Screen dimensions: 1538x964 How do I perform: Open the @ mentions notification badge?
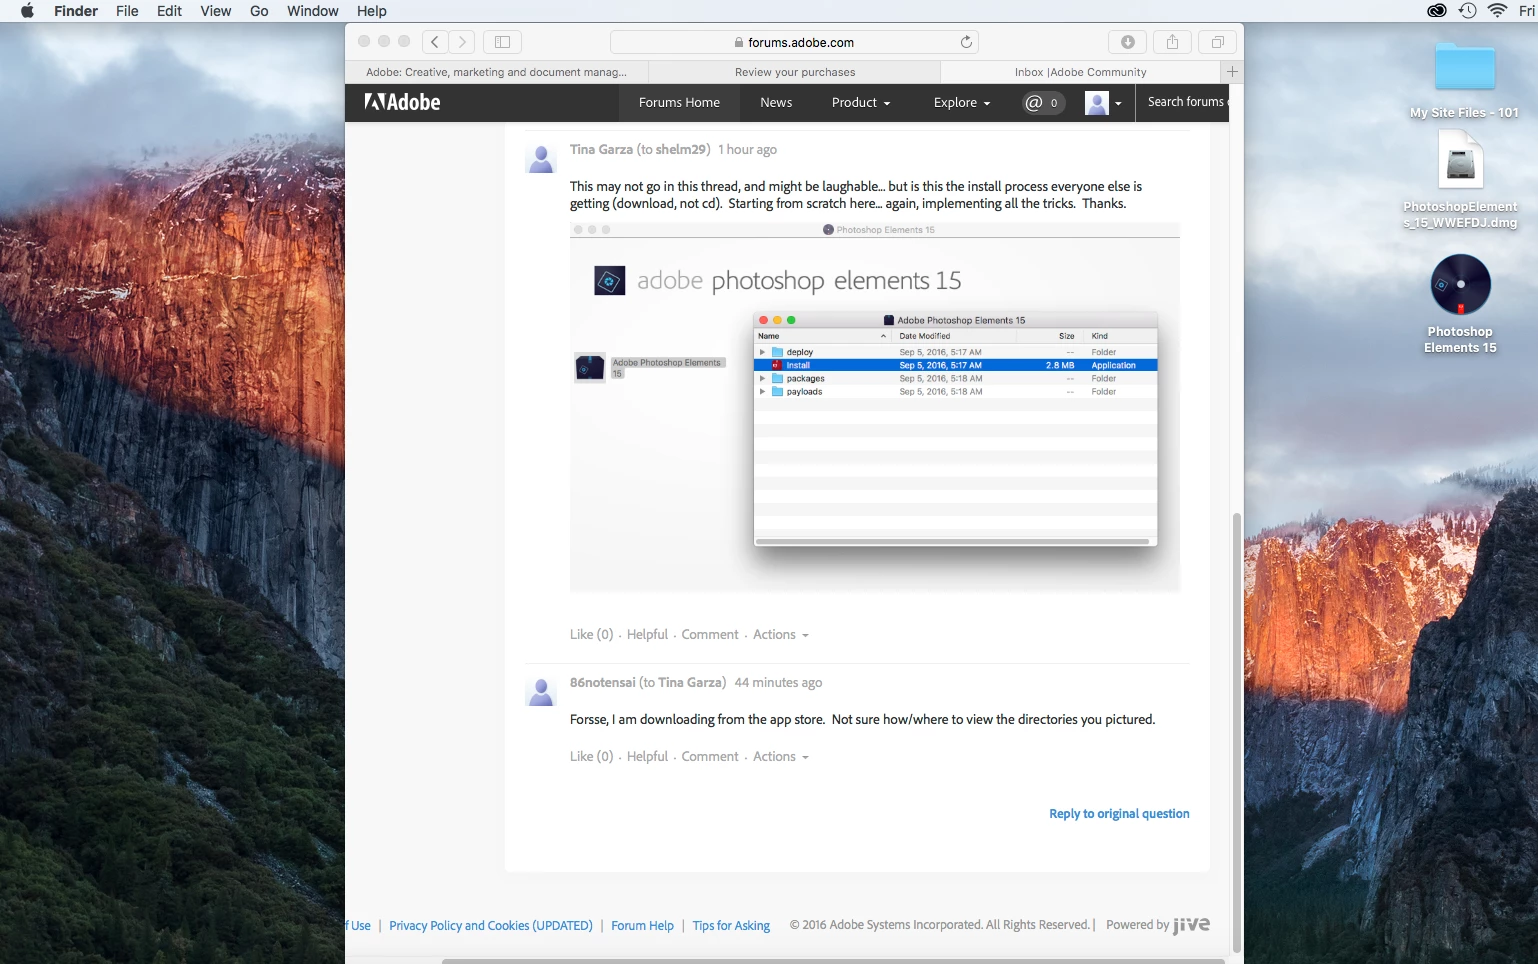click(1043, 102)
